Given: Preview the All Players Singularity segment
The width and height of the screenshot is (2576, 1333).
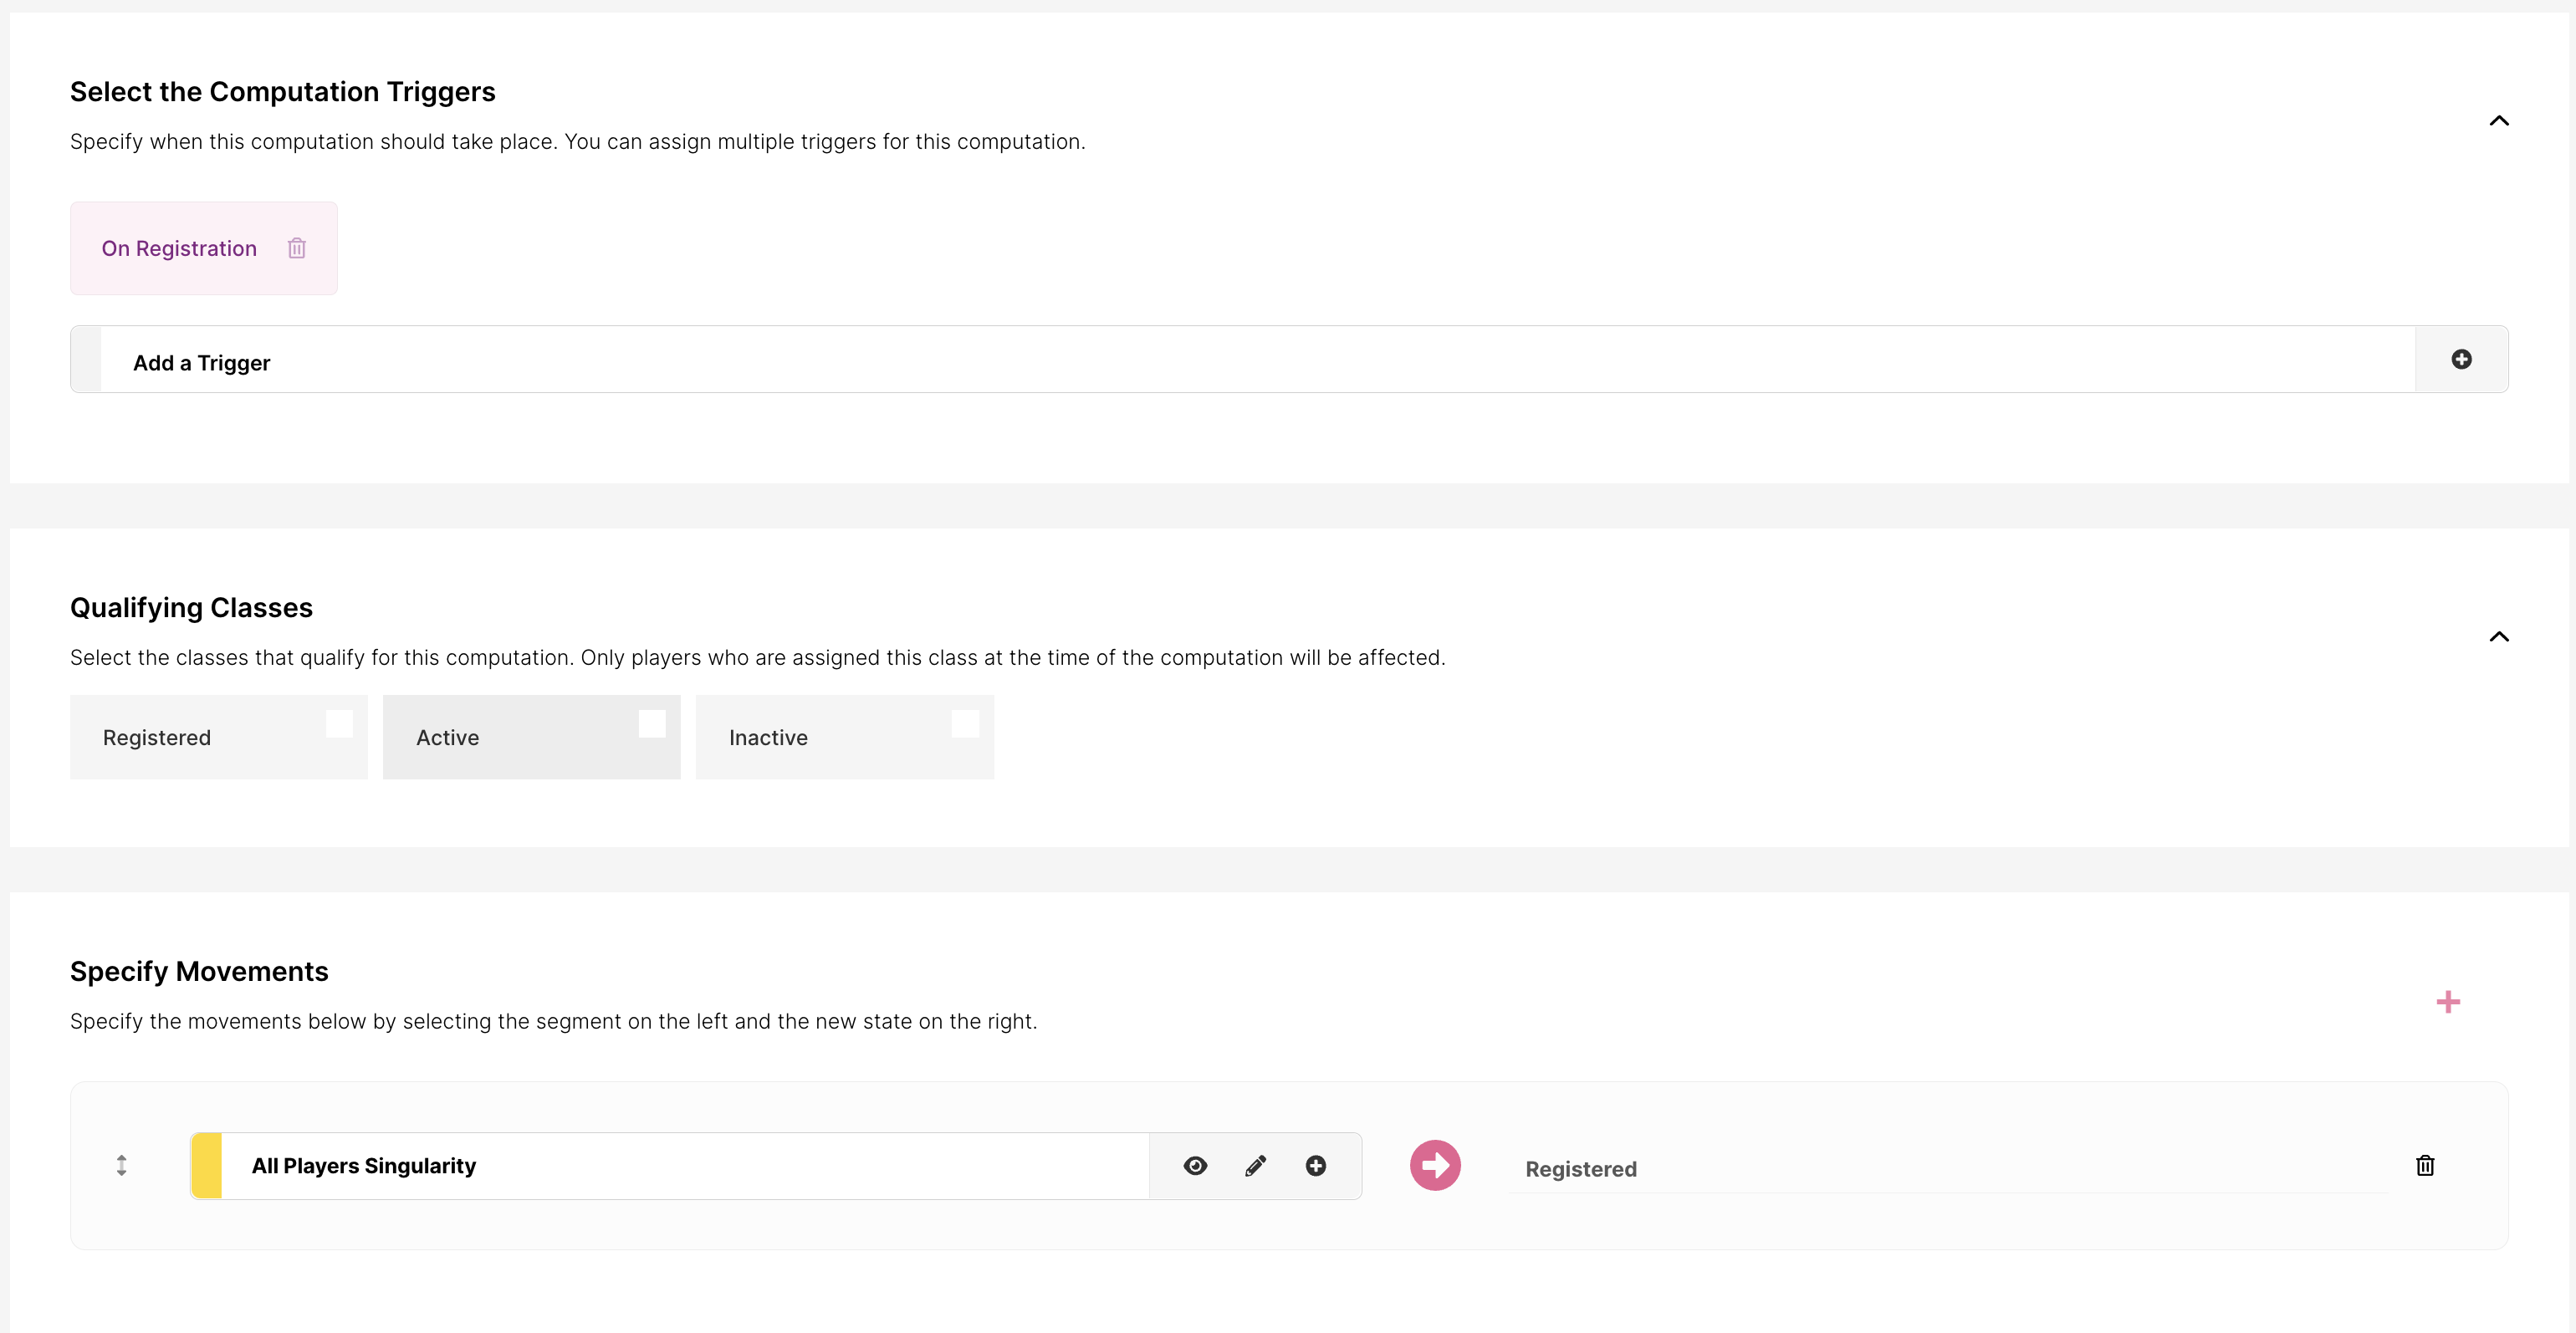Looking at the screenshot, I should [x=1195, y=1166].
